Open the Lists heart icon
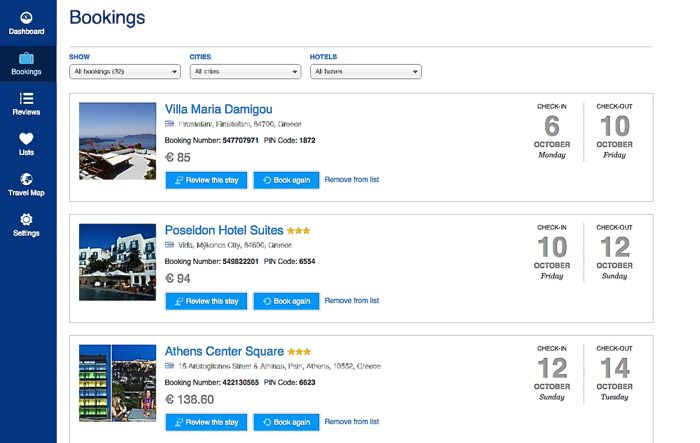This screenshot has height=443, width=700. tap(26, 138)
